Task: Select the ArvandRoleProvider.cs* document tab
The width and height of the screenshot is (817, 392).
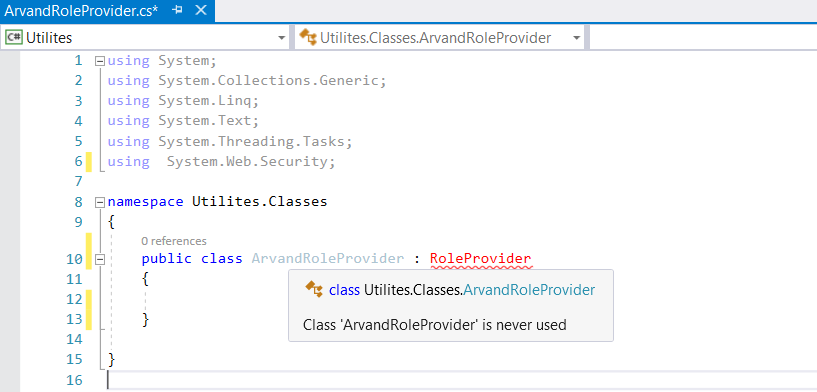Action: (81, 10)
